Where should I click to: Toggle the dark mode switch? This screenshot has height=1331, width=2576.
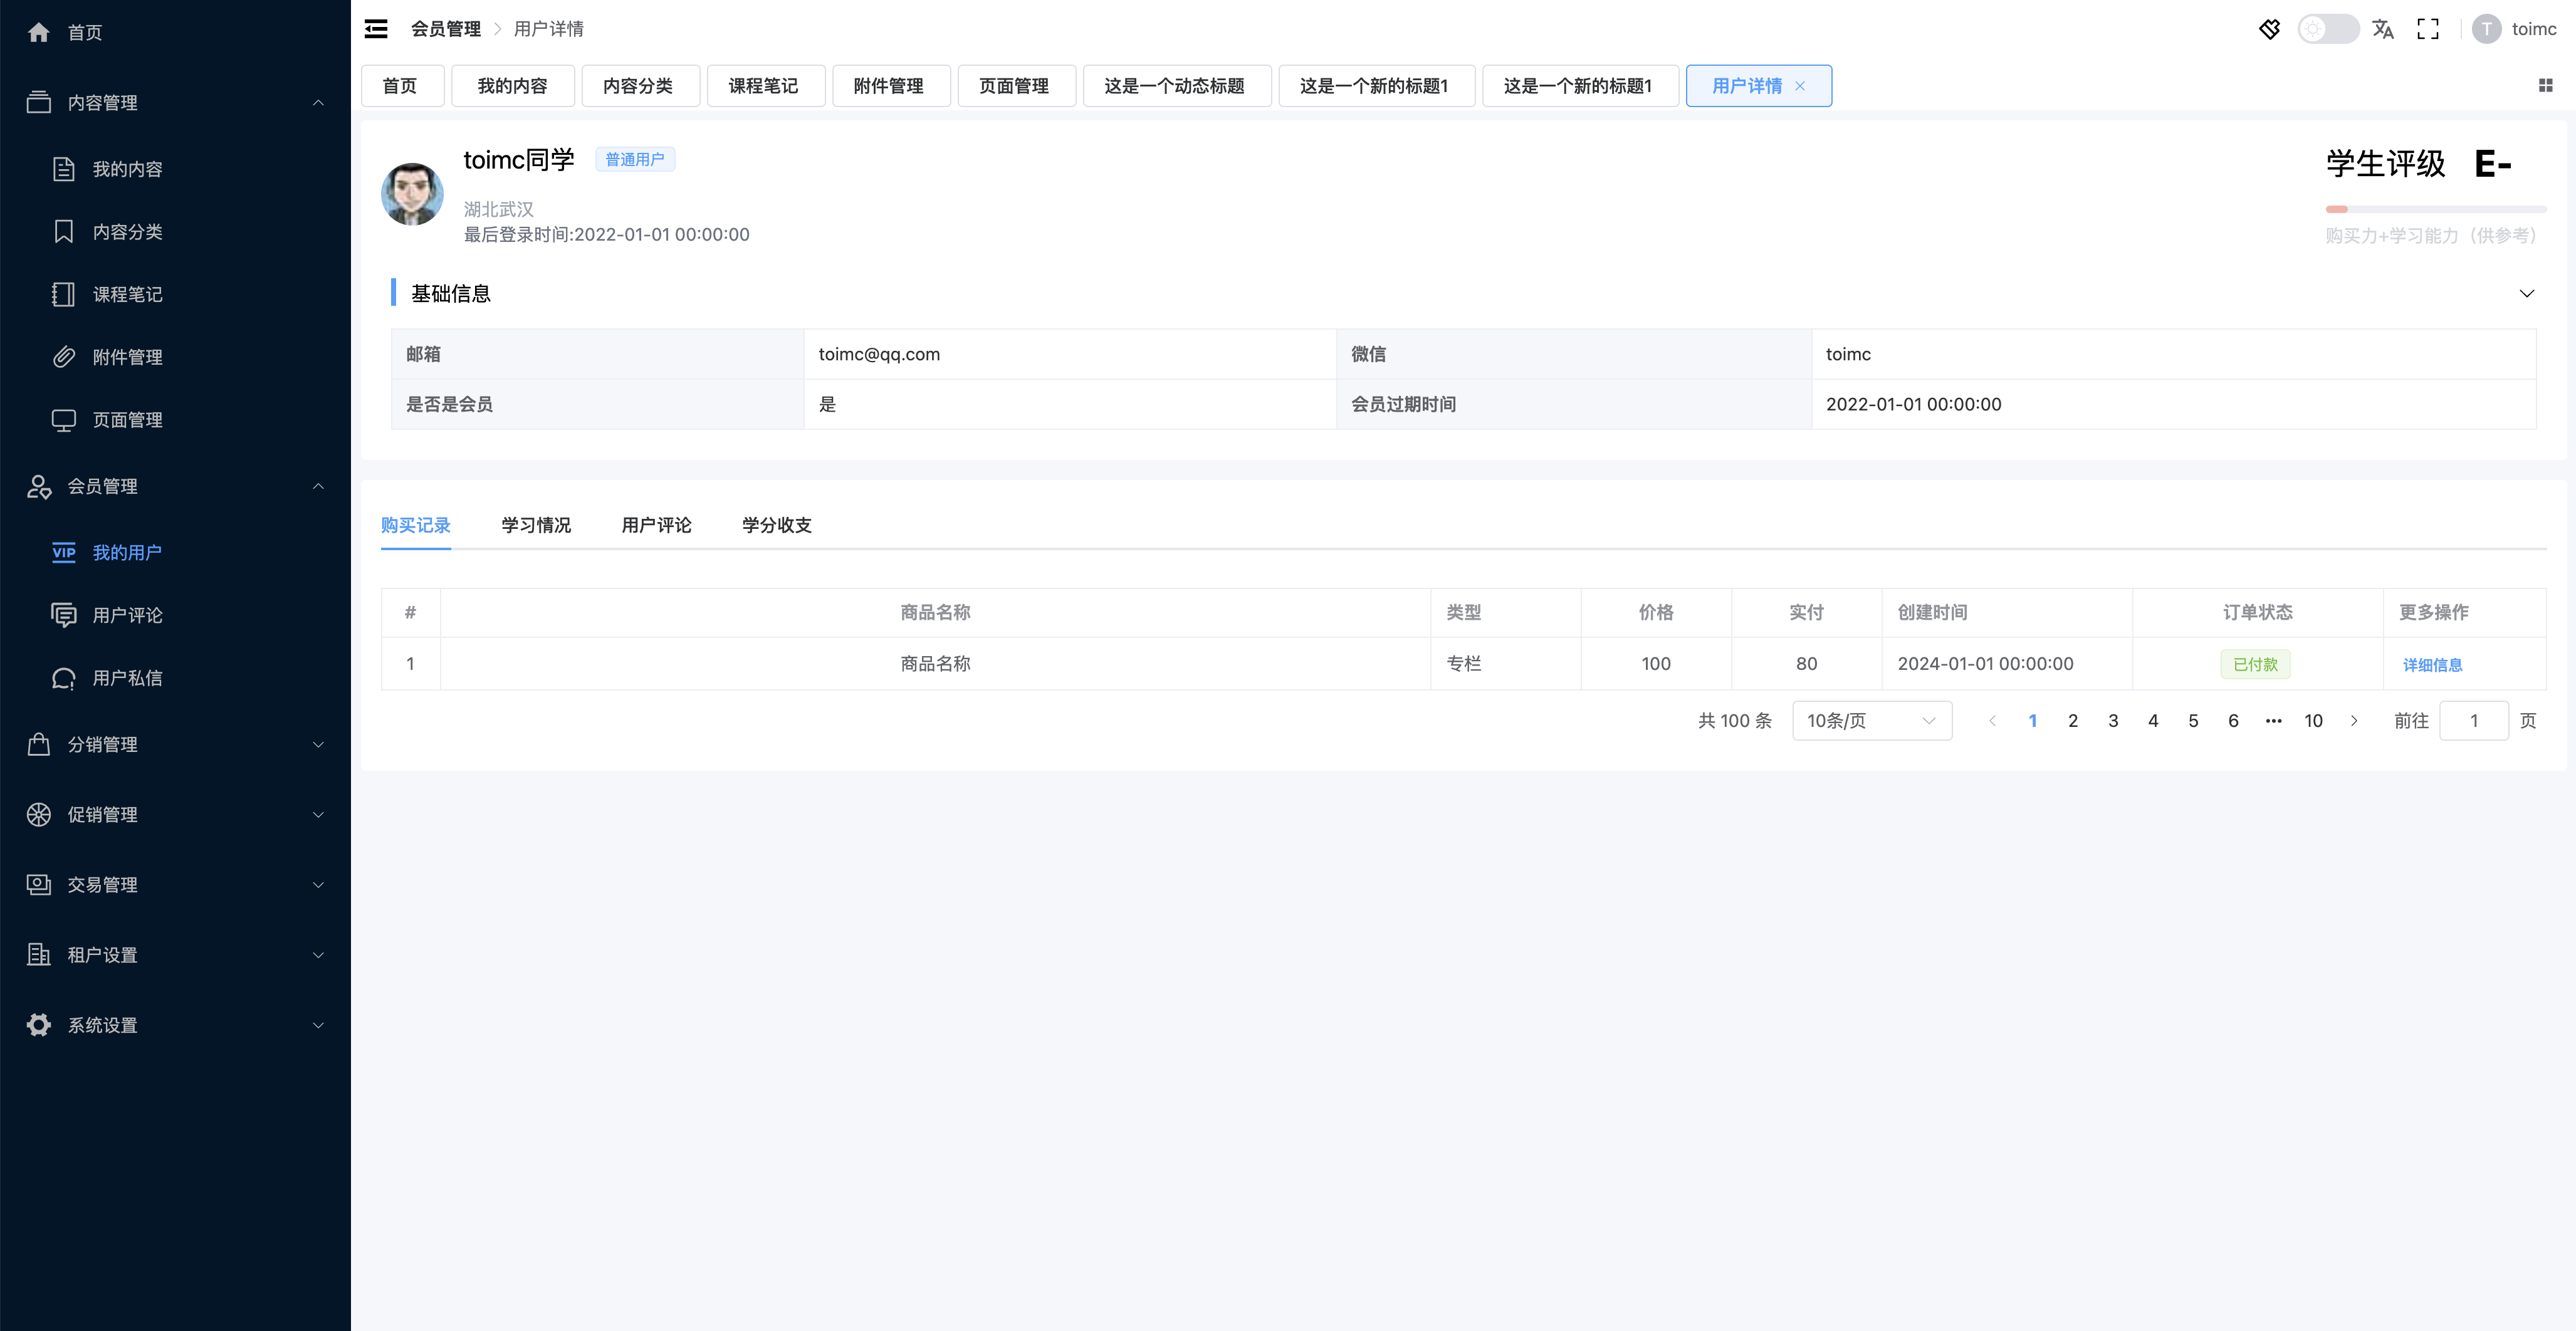(2327, 29)
